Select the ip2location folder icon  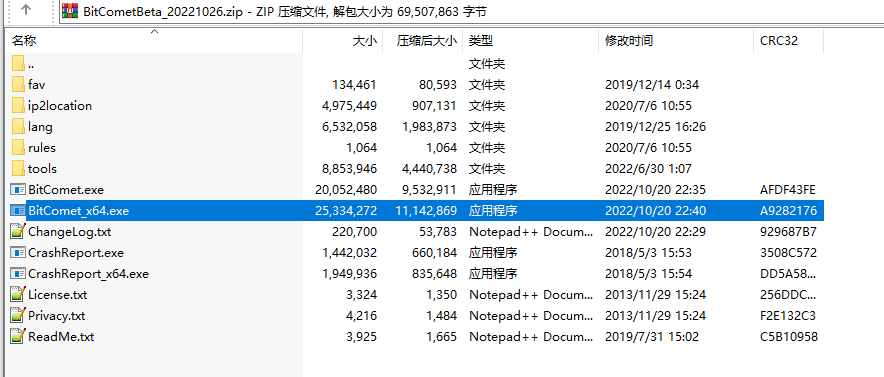pos(18,105)
